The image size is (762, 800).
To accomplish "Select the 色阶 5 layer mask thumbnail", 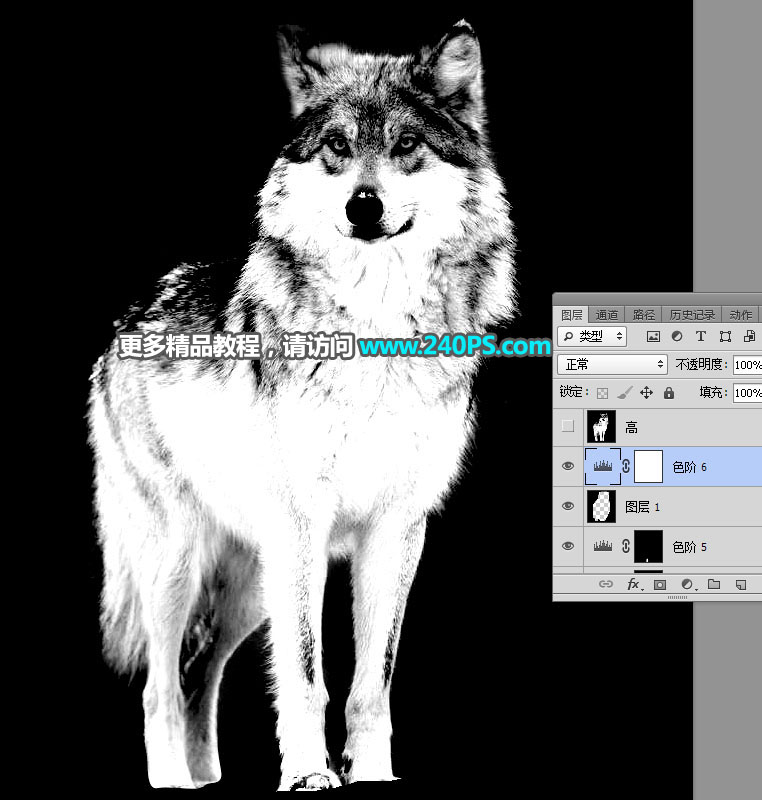I will click(x=648, y=547).
